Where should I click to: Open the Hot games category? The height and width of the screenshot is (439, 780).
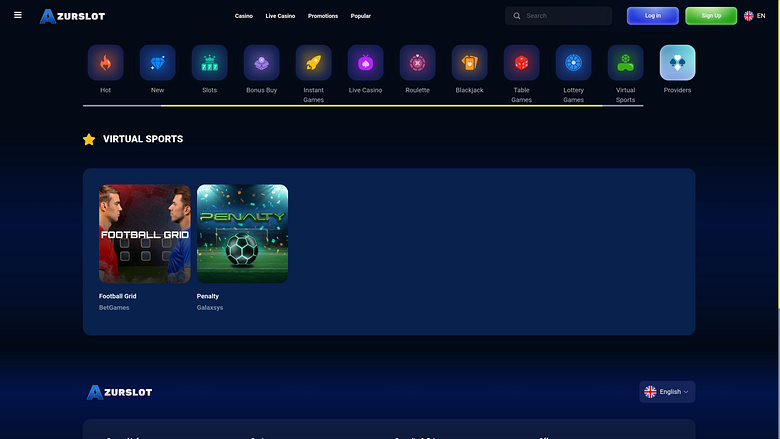(x=105, y=63)
